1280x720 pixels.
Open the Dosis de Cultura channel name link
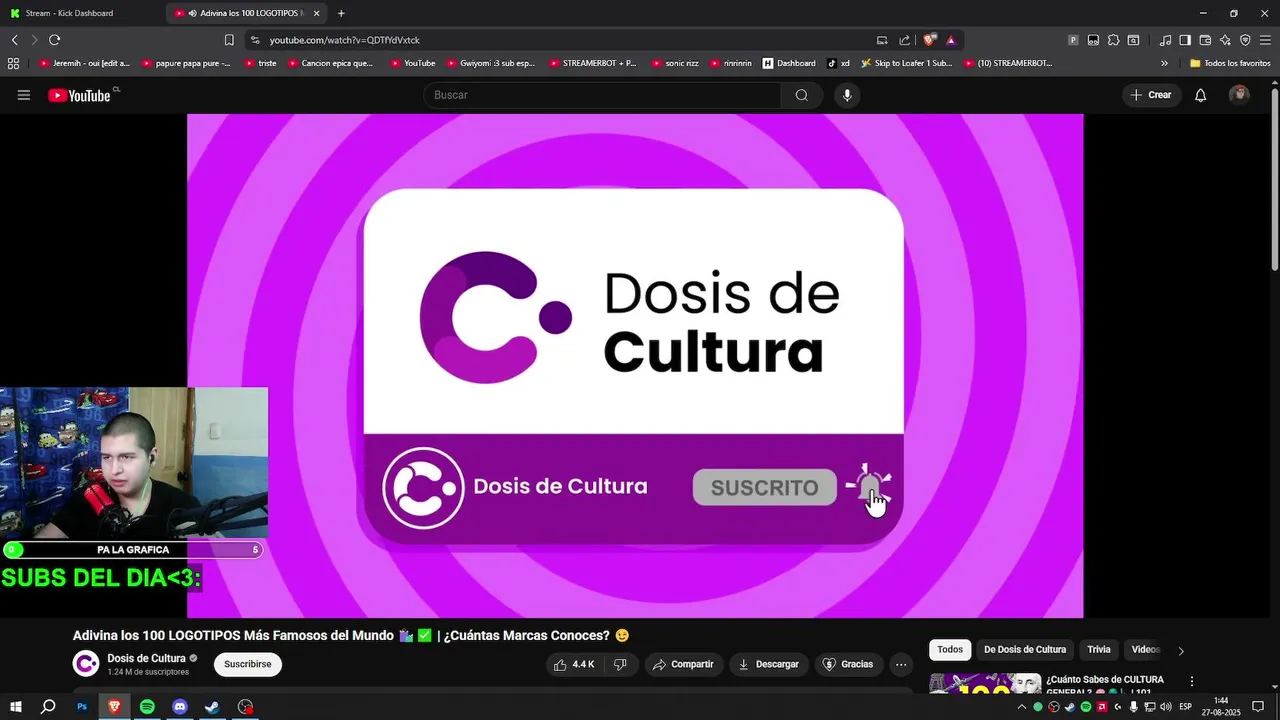point(146,658)
